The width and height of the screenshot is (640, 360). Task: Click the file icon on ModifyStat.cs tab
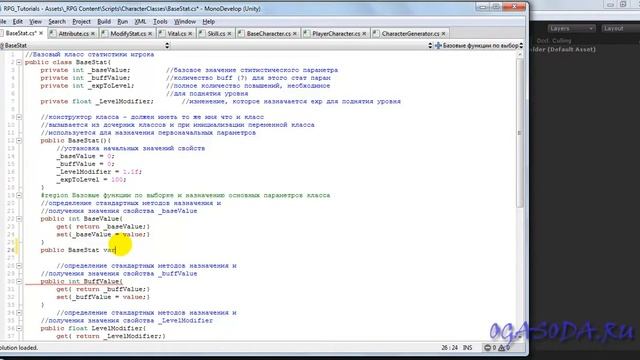pos(105,33)
